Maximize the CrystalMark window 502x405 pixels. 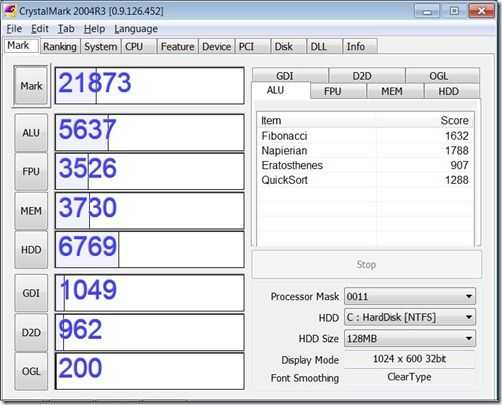point(454,11)
